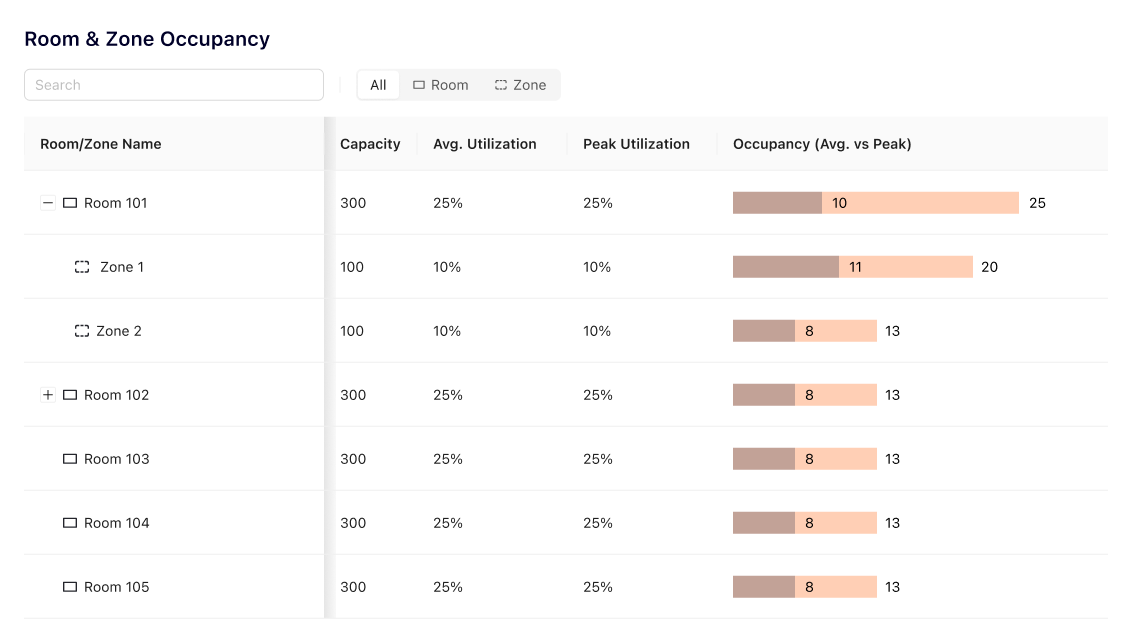Click the Room 101 room icon
1132x643 pixels.
70,203
